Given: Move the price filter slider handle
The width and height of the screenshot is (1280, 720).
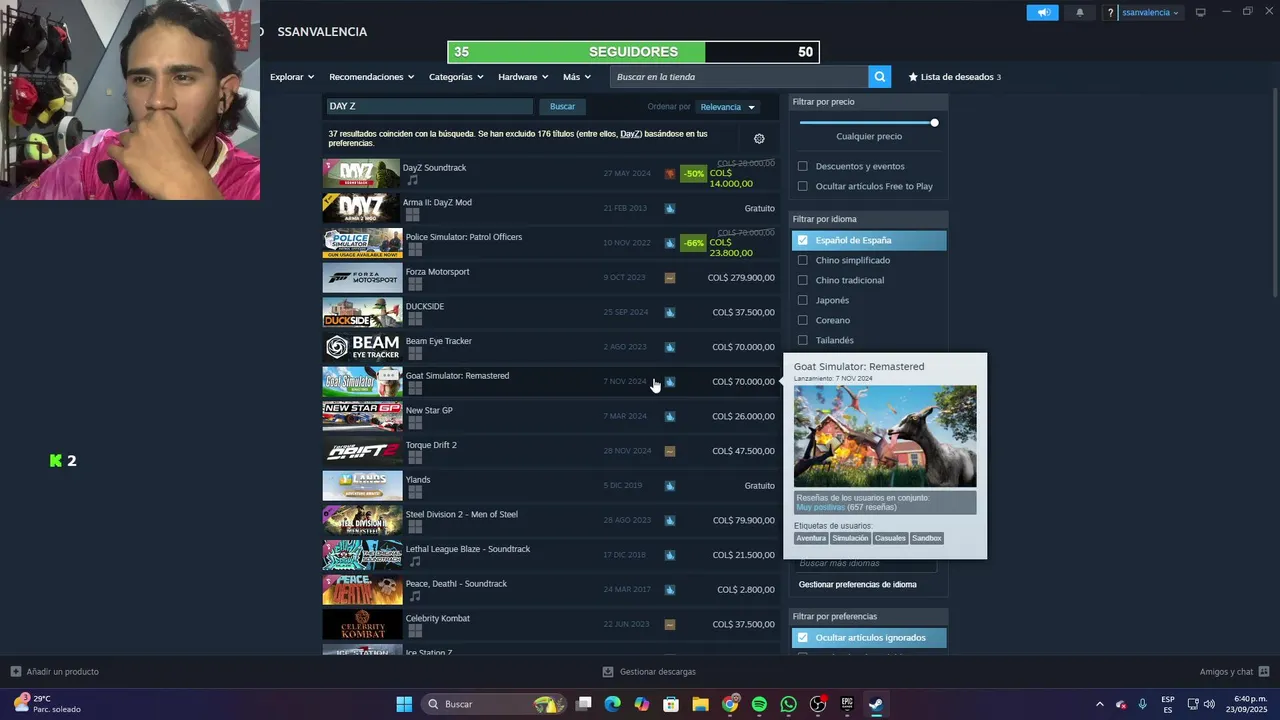Looking at the screenshot, I should click(x=934, y=123).
